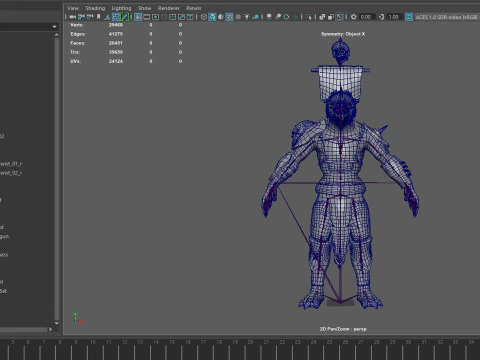480x360 pixels.
Task: Click the Grease Pencil icon
Action: click(125, 17)
